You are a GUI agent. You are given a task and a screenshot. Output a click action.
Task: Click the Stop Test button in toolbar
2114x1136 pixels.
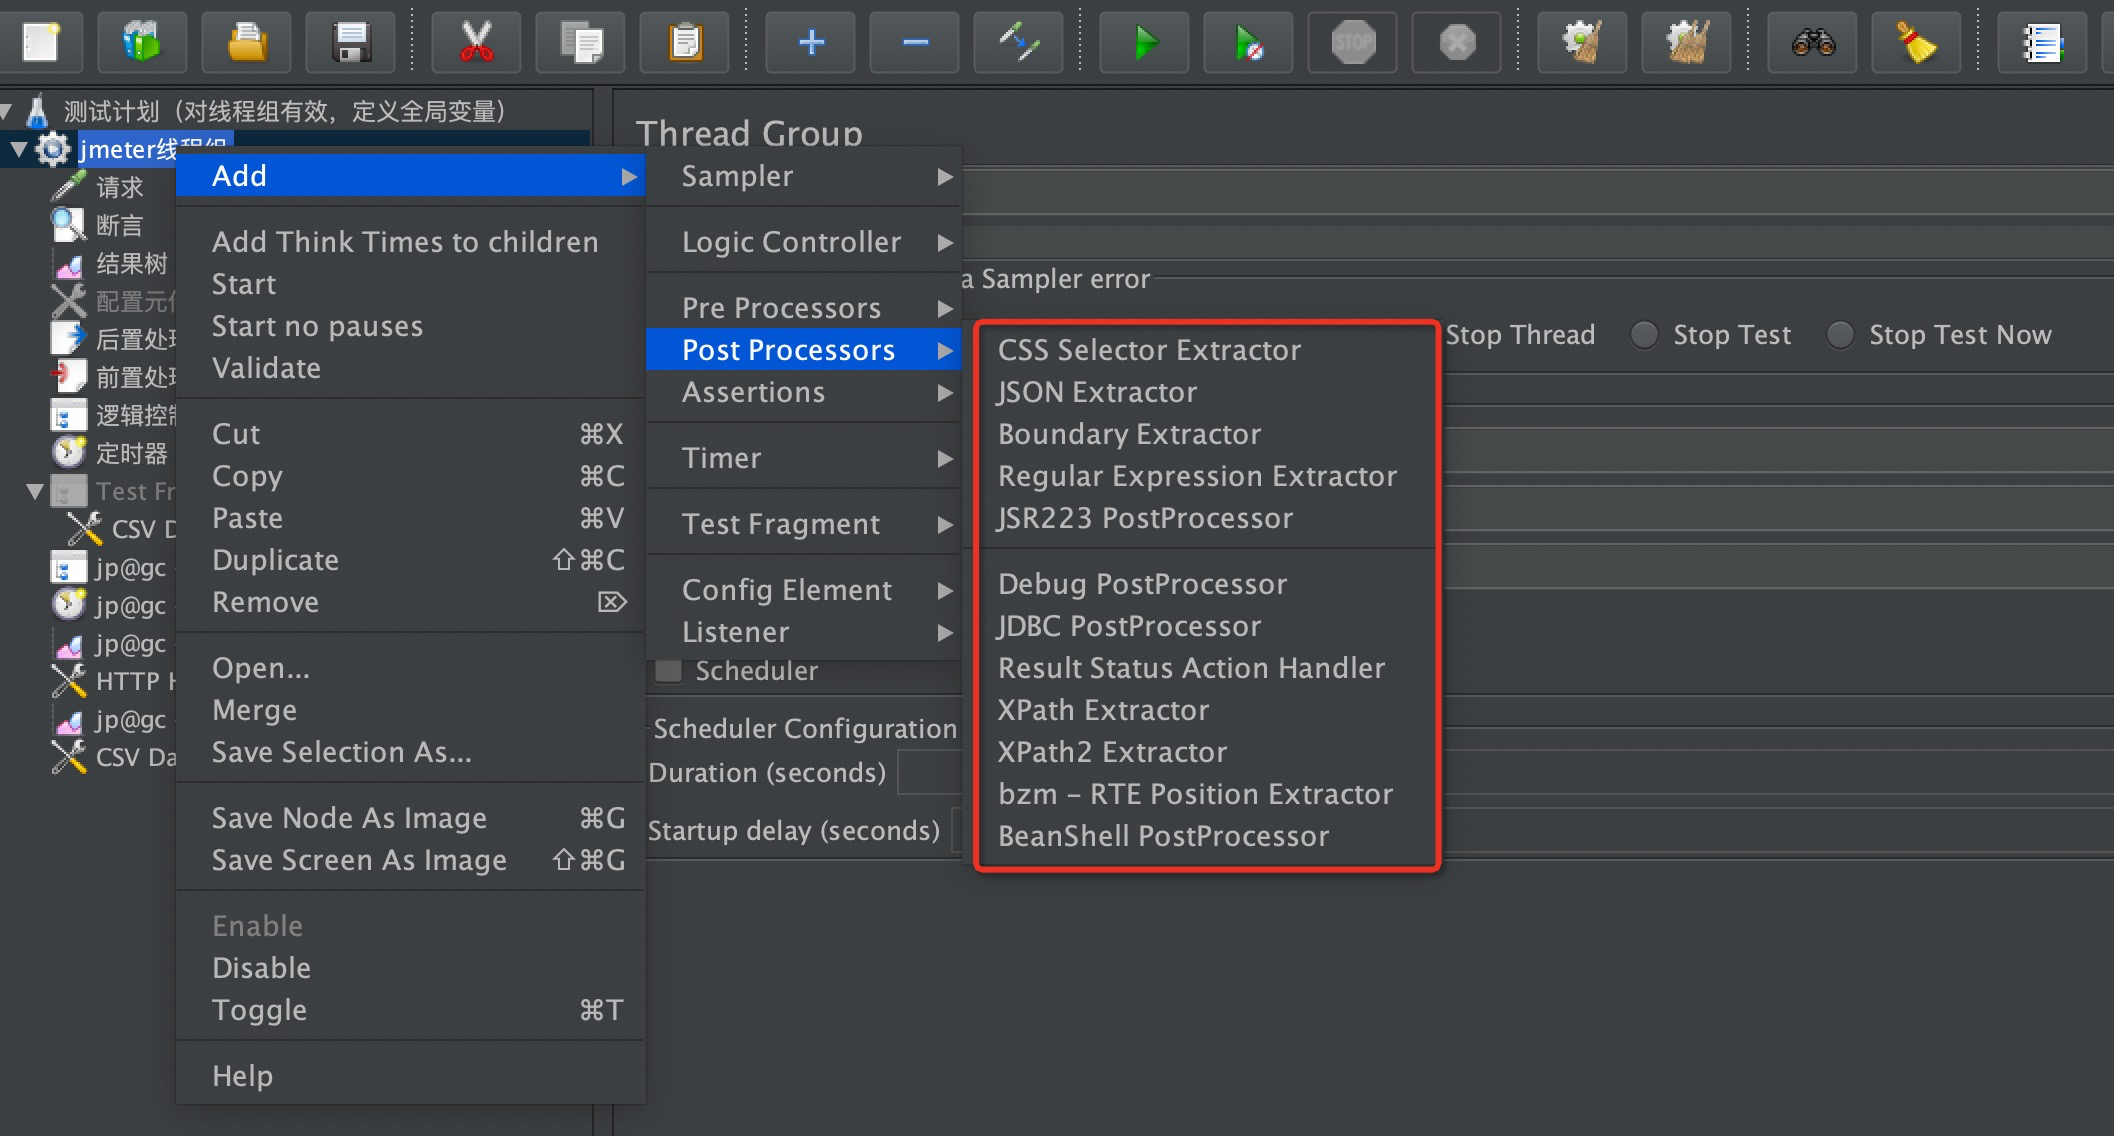(x=1352, y=42)
